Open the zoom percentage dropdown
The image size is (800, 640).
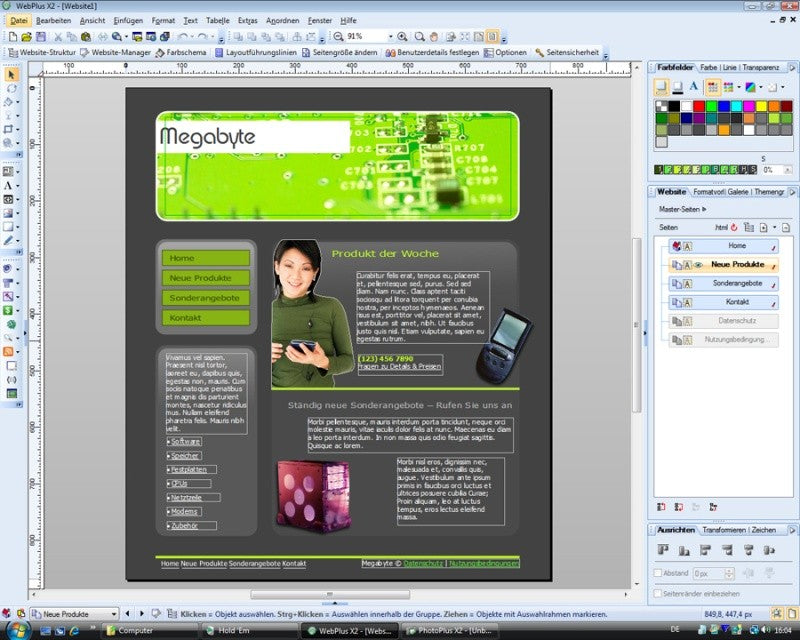[x=391, y=37]
